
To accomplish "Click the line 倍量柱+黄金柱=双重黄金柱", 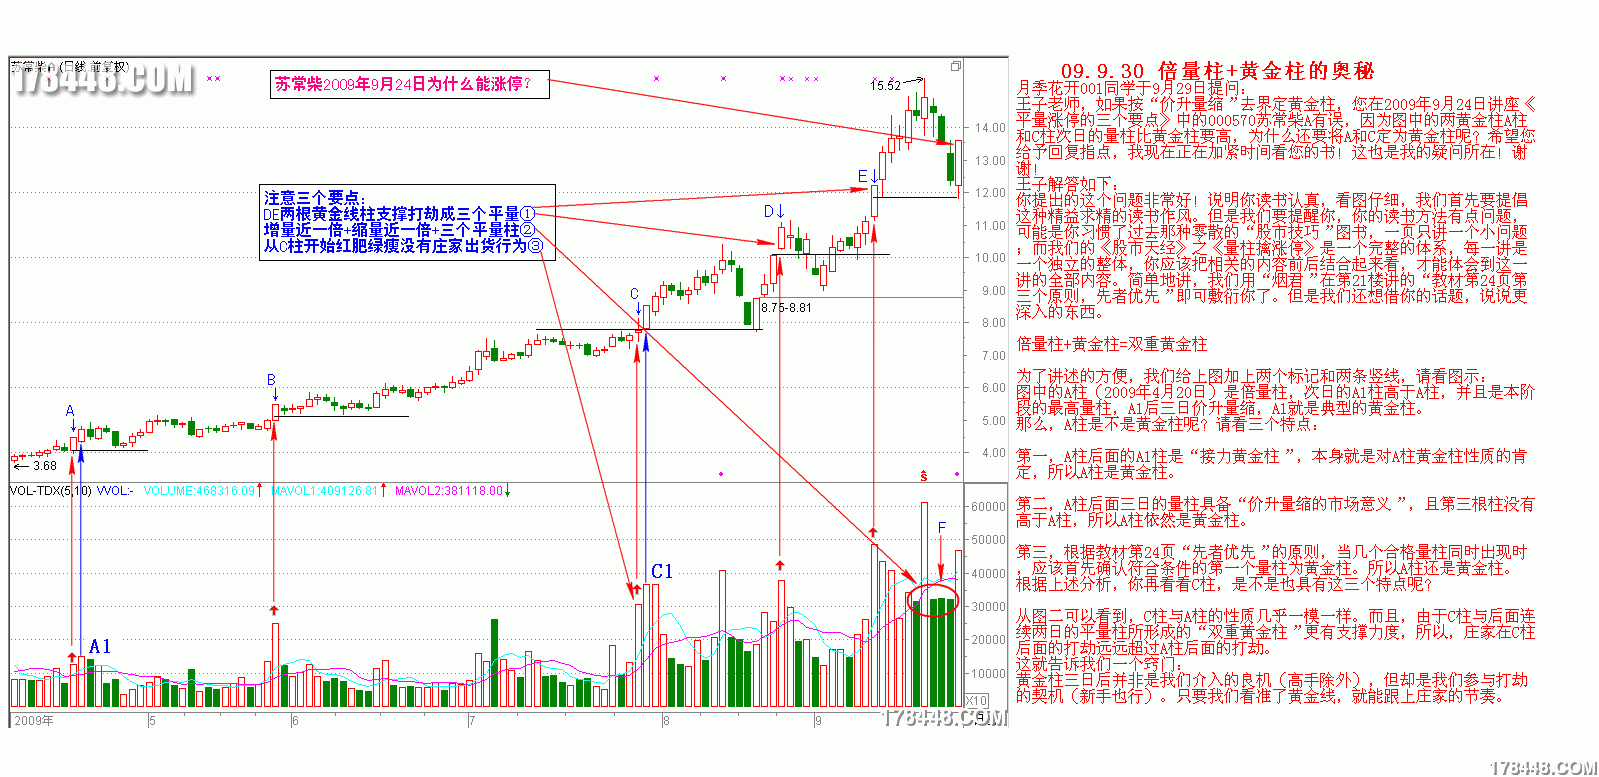I will pos(1112,344).
